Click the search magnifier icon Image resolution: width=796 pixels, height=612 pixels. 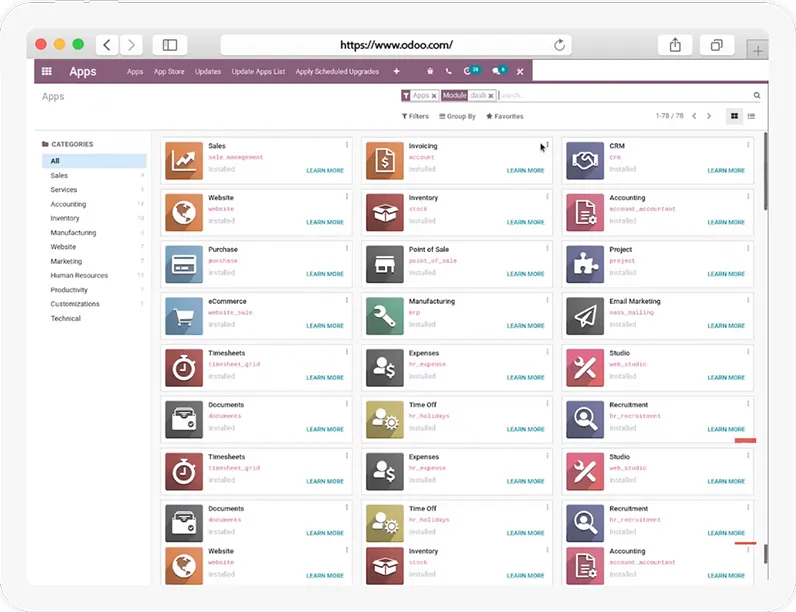[x=757, y=95]
